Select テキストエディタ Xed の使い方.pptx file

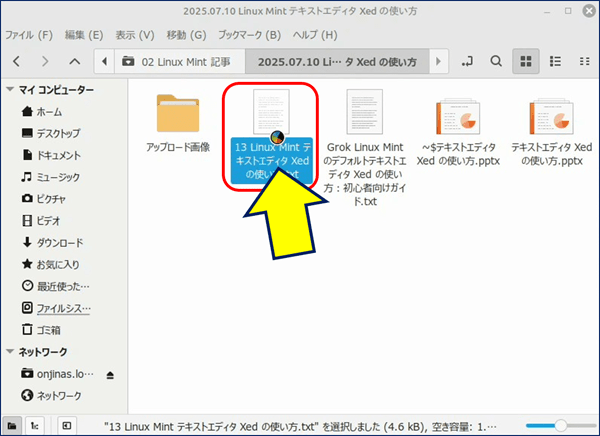pos(551,132)
